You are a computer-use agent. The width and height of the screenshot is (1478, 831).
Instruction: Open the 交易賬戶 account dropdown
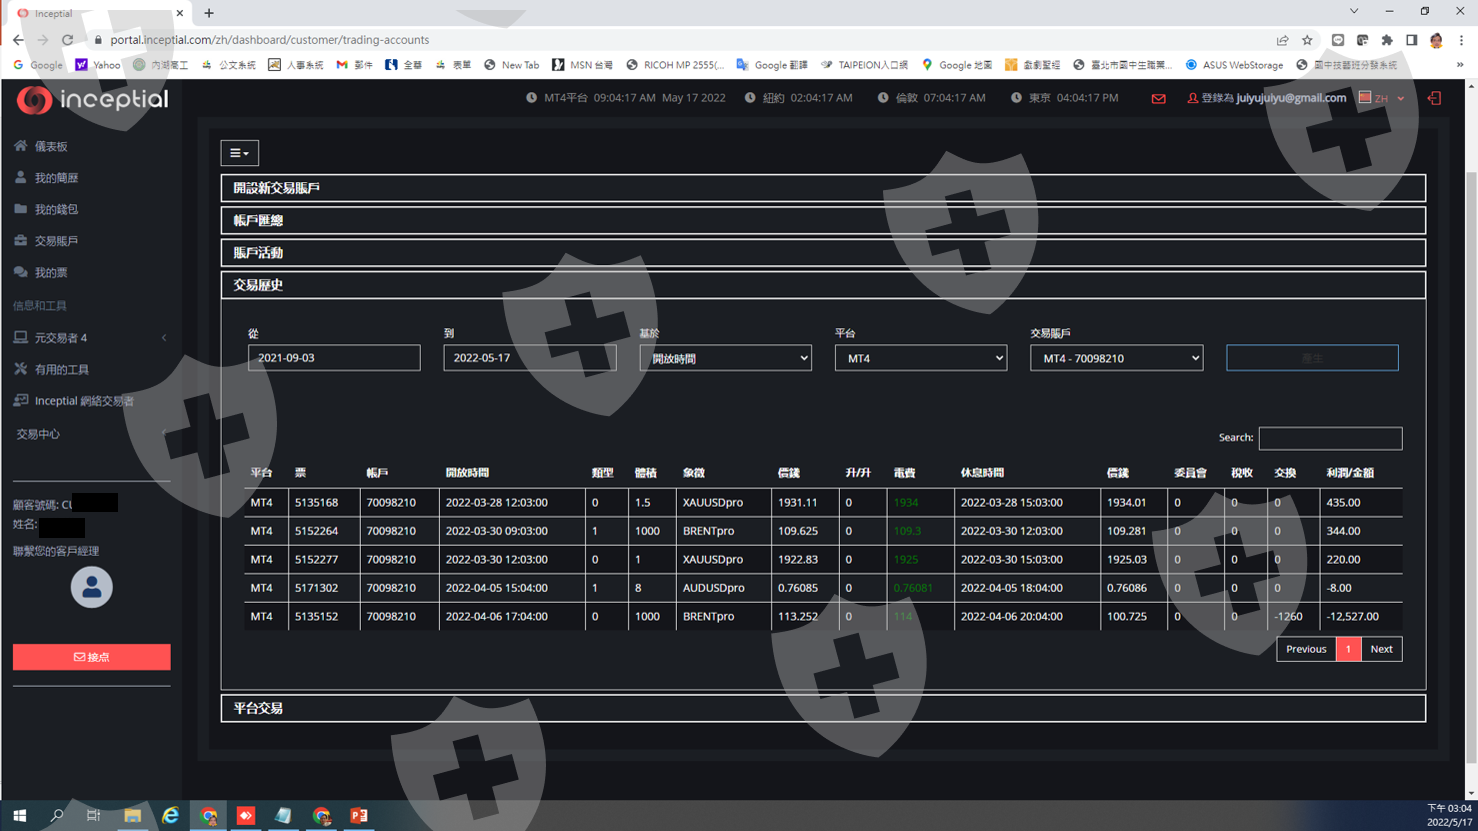[x=1116, y=358]
